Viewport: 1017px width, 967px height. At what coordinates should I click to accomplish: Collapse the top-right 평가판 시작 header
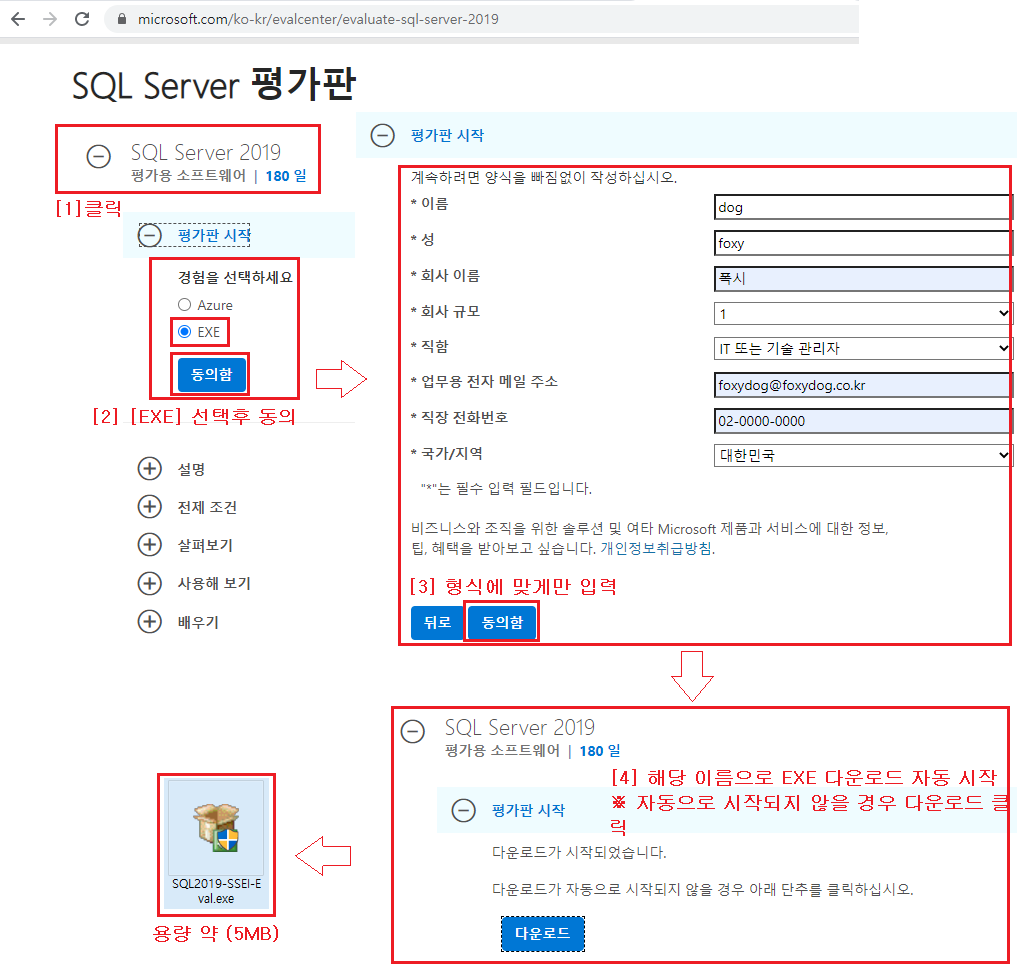coord(382,136)
